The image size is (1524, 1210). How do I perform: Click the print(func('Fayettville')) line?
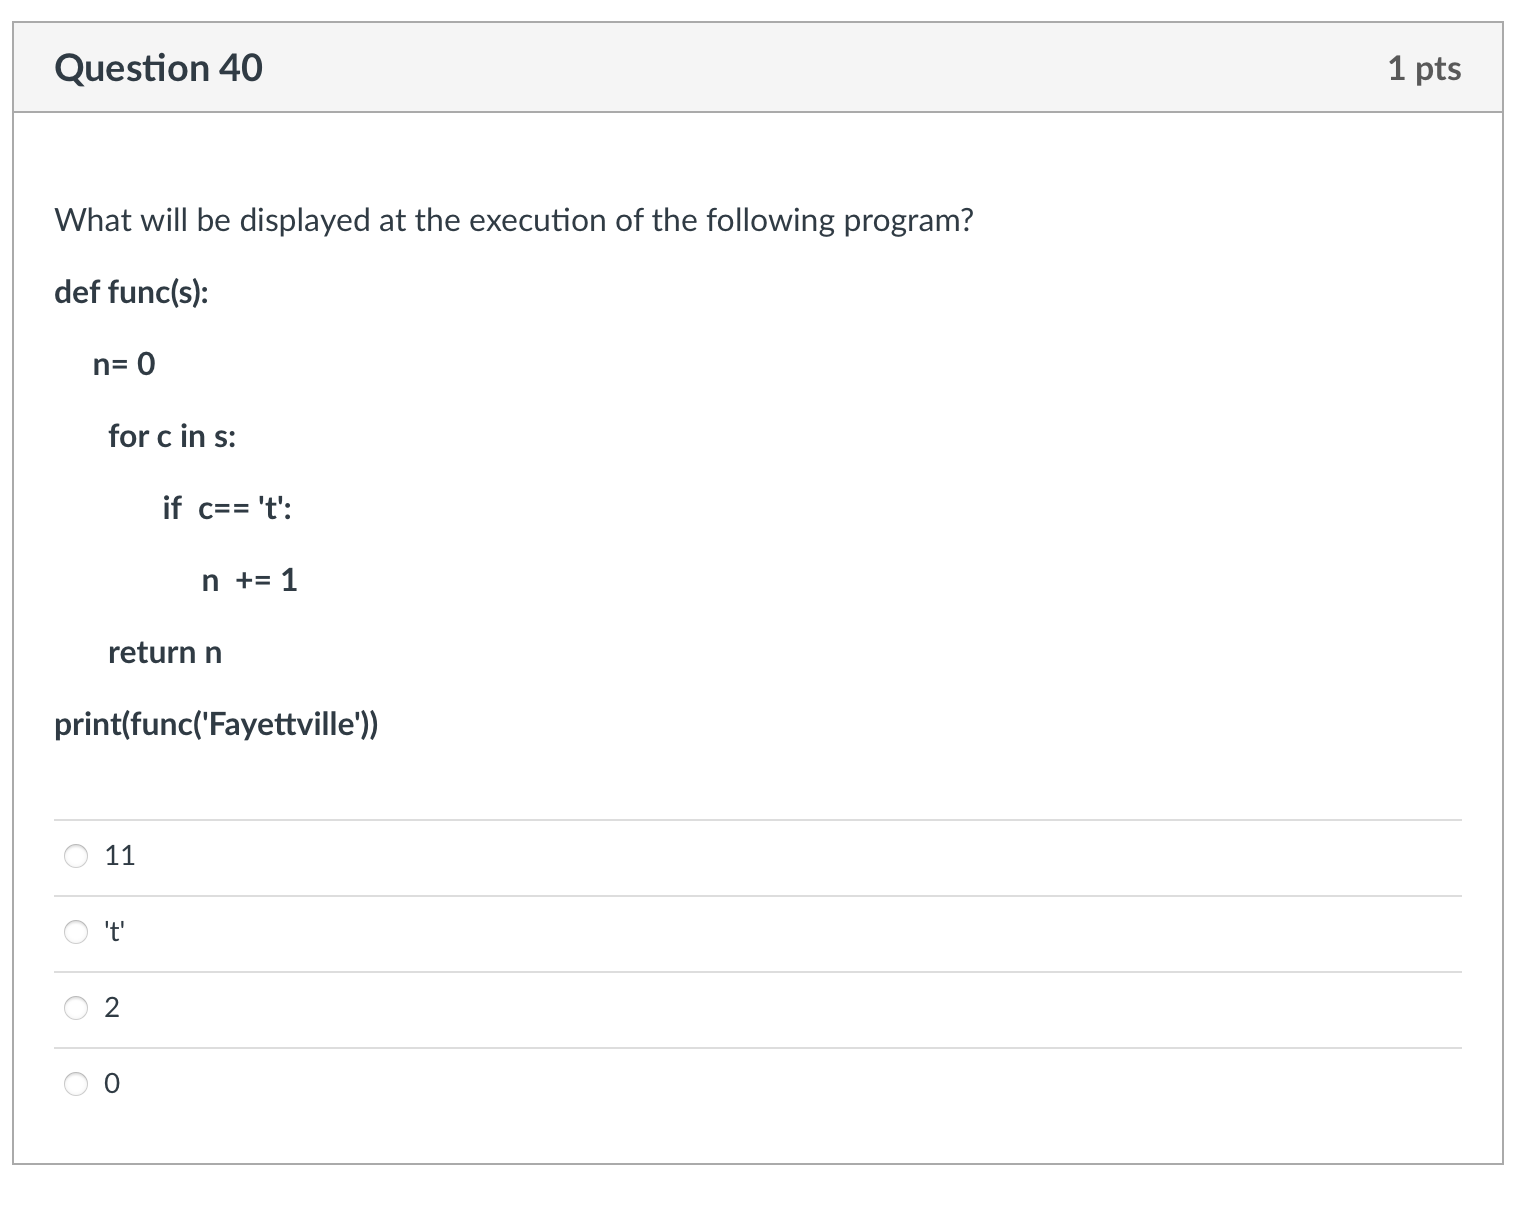217,724
